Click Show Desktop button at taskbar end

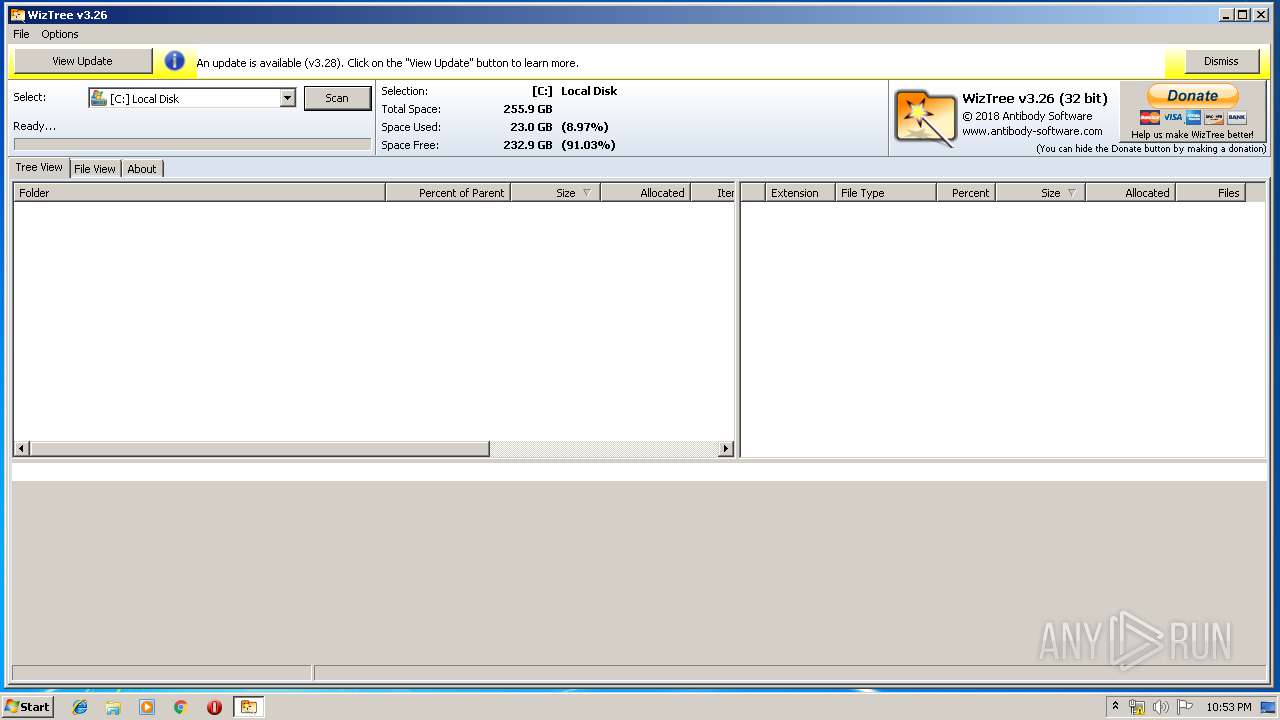[x=1268, y=707]
